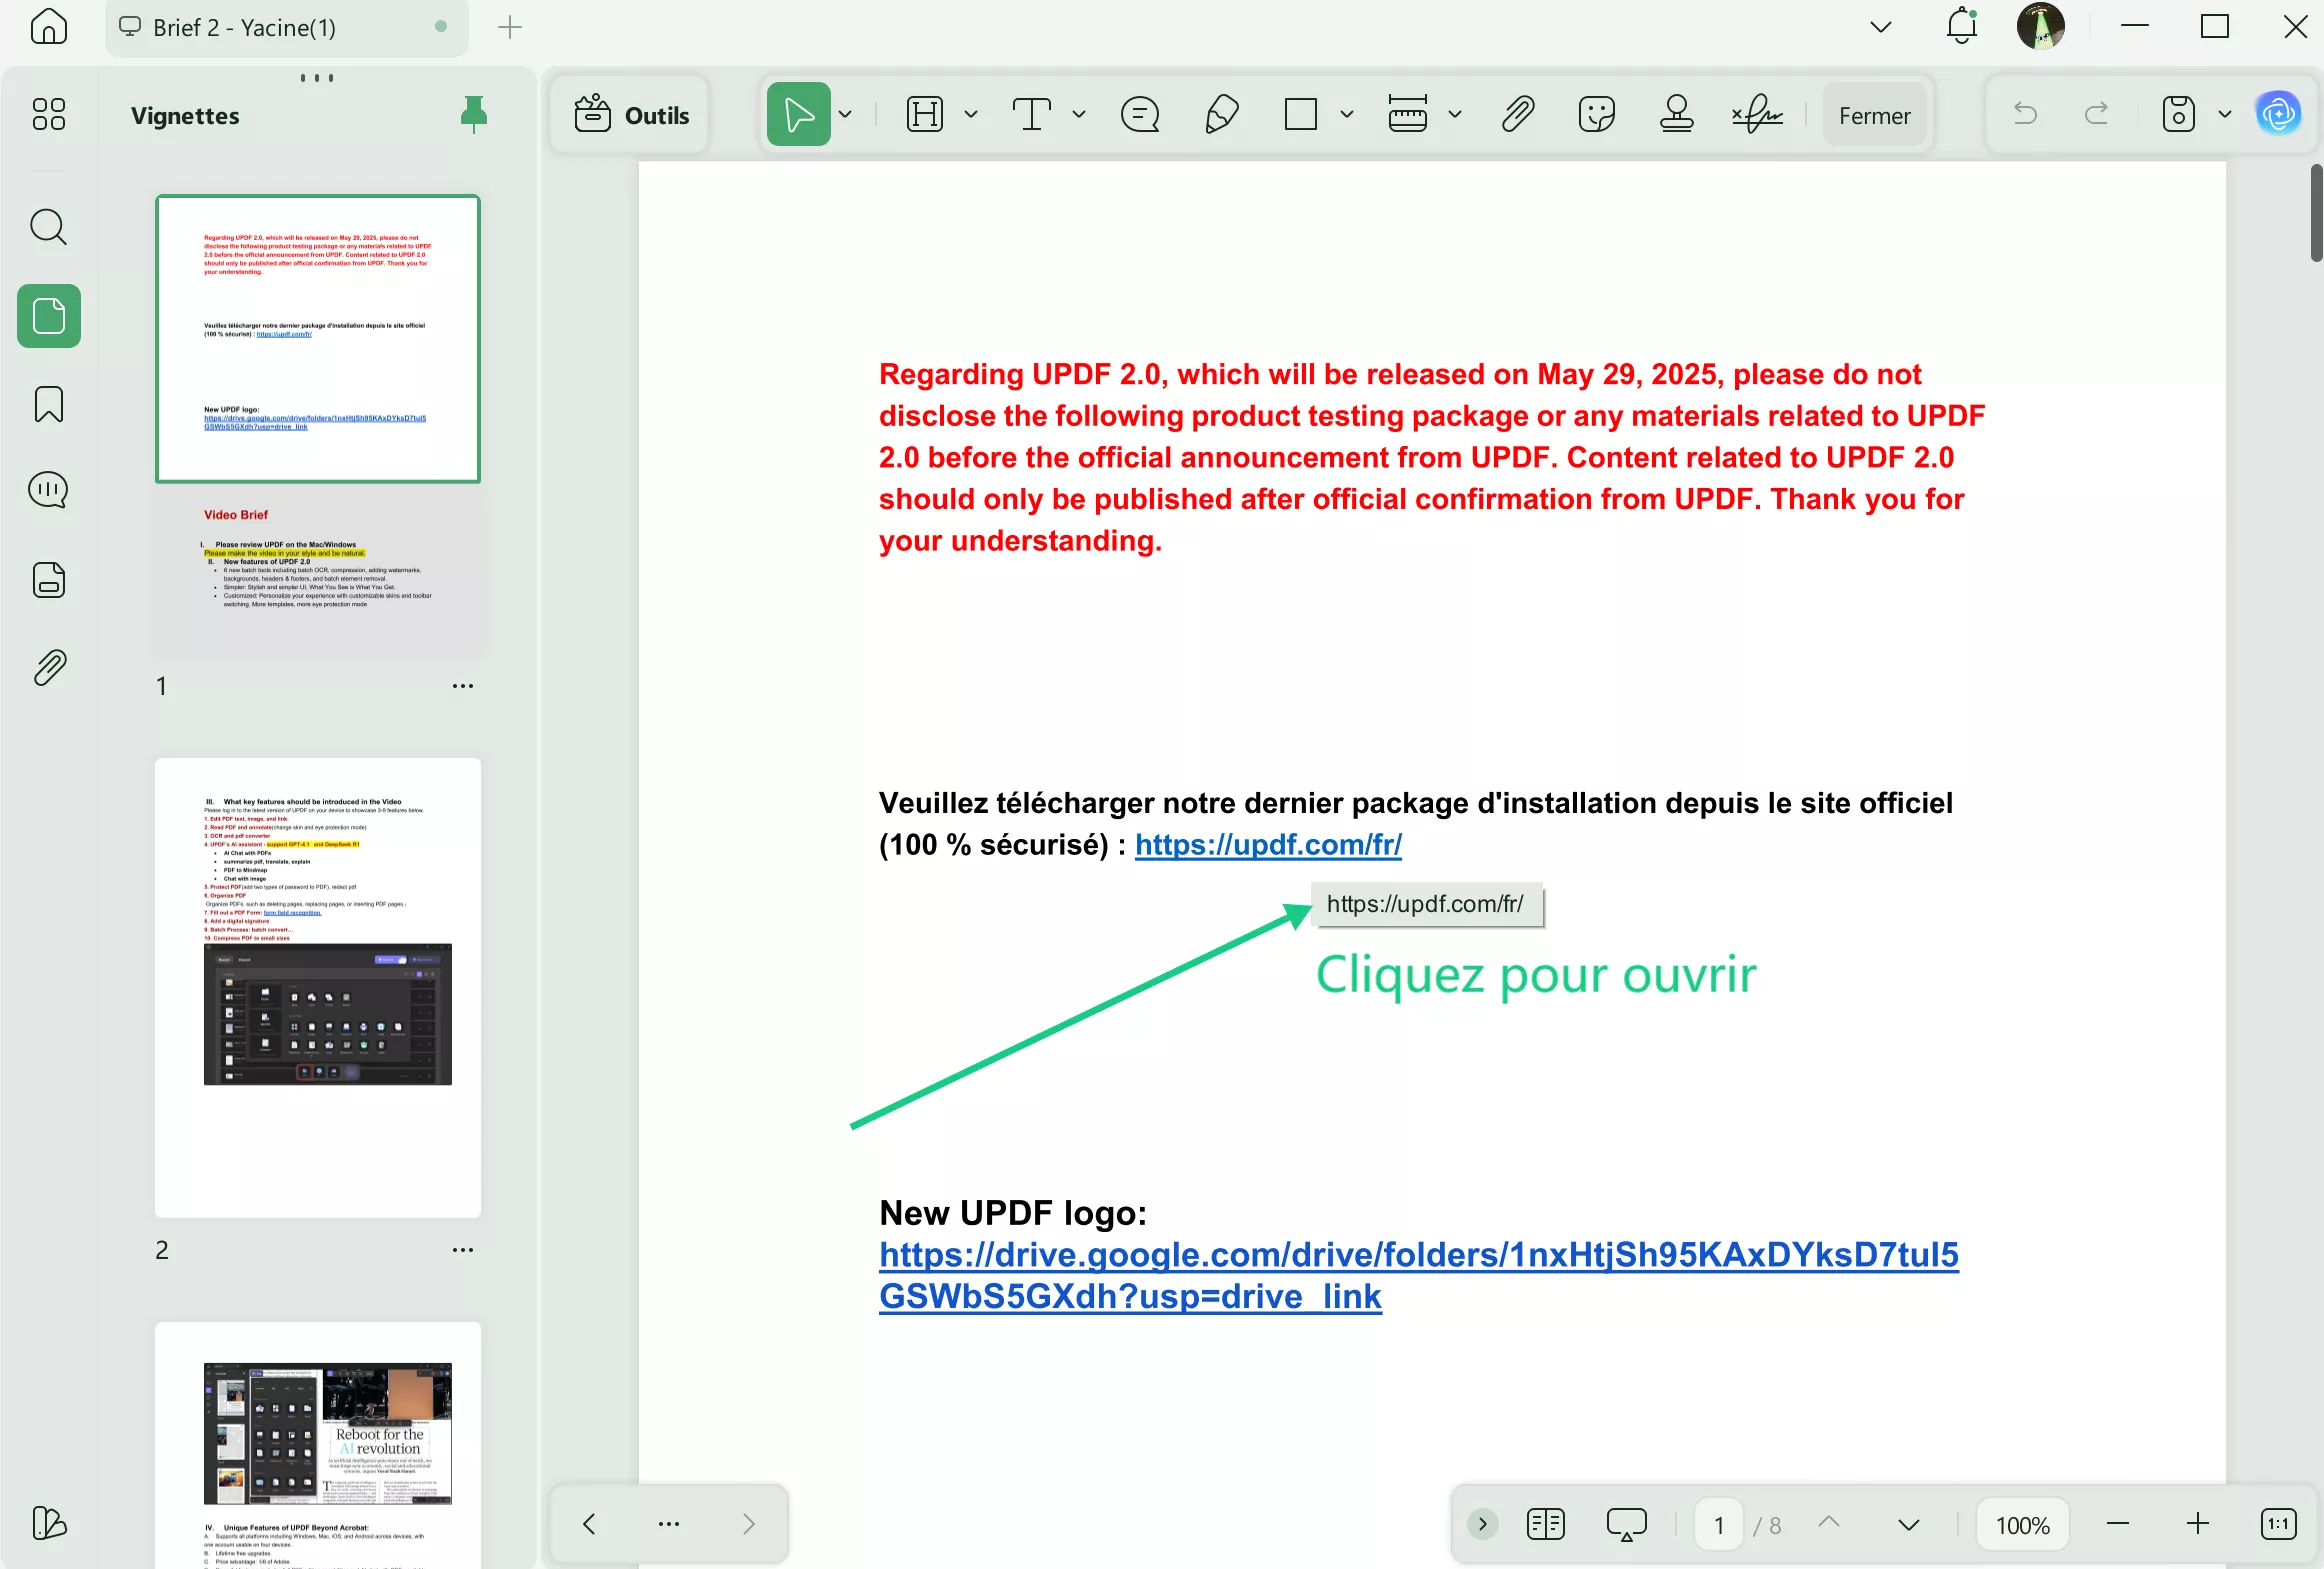2324x1569 pixels.
Task: Open the attachments panel
Action: [x=47, y=667]
